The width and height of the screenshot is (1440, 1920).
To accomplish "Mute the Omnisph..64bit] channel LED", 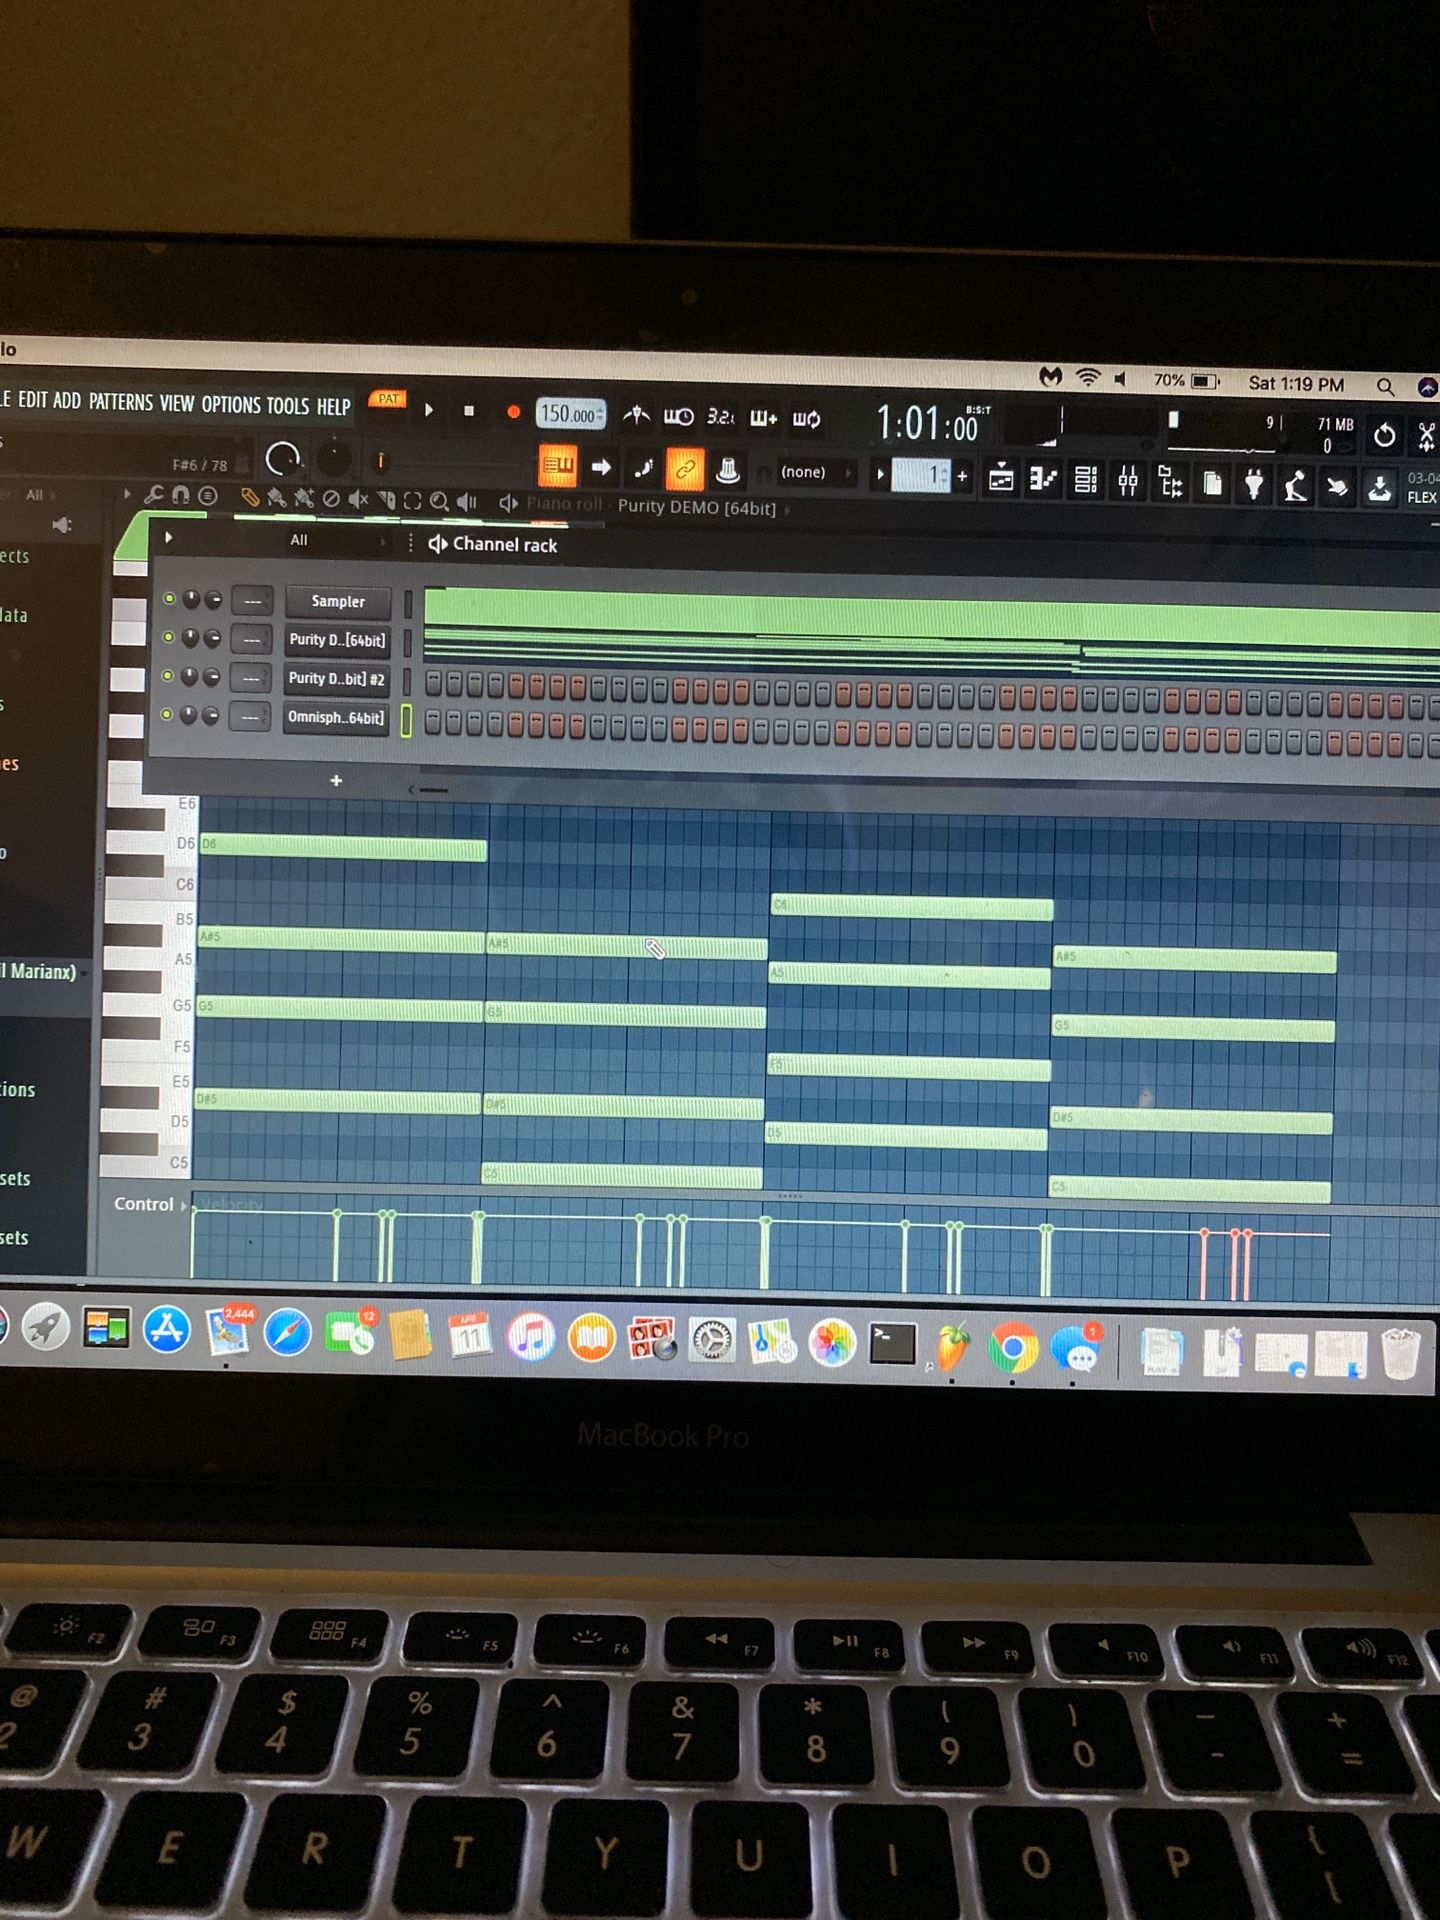I will 167,714.
